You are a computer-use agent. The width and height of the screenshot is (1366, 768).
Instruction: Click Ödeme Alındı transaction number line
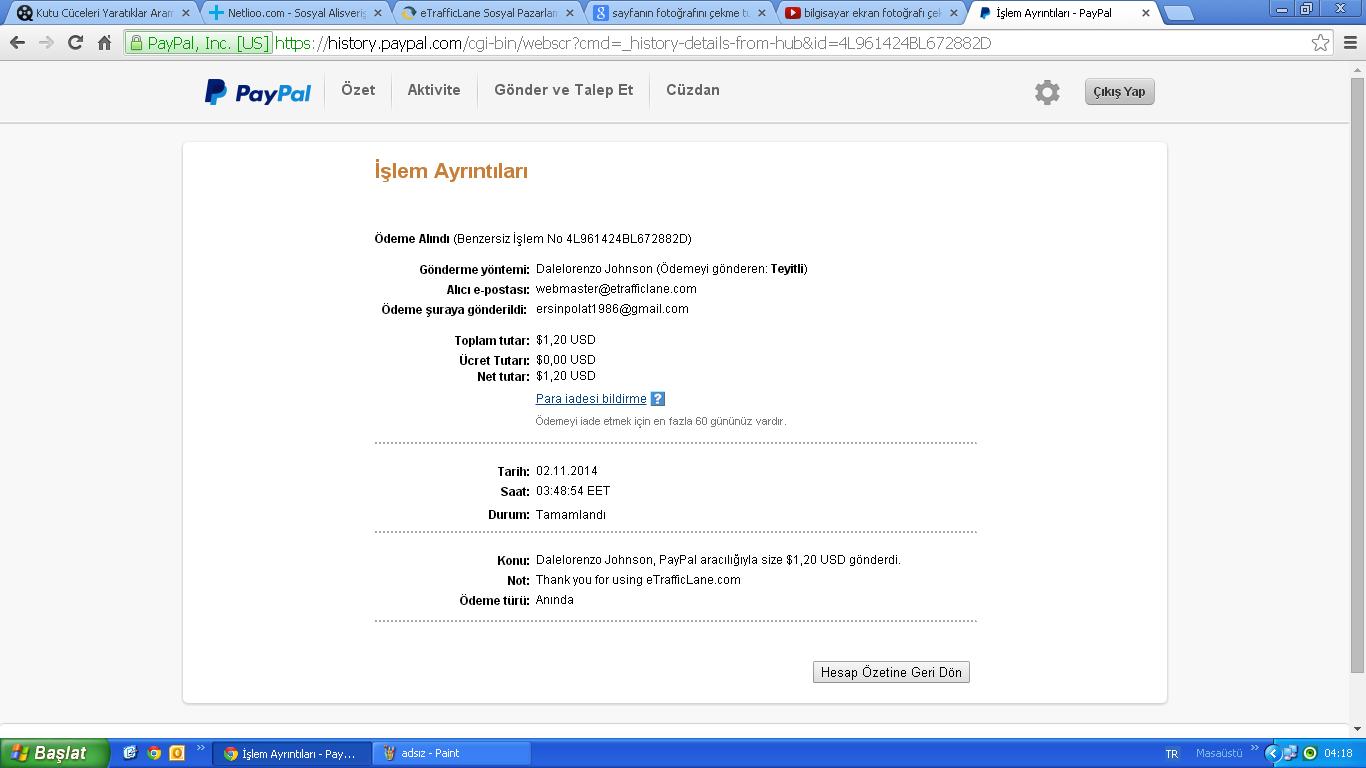533,239
